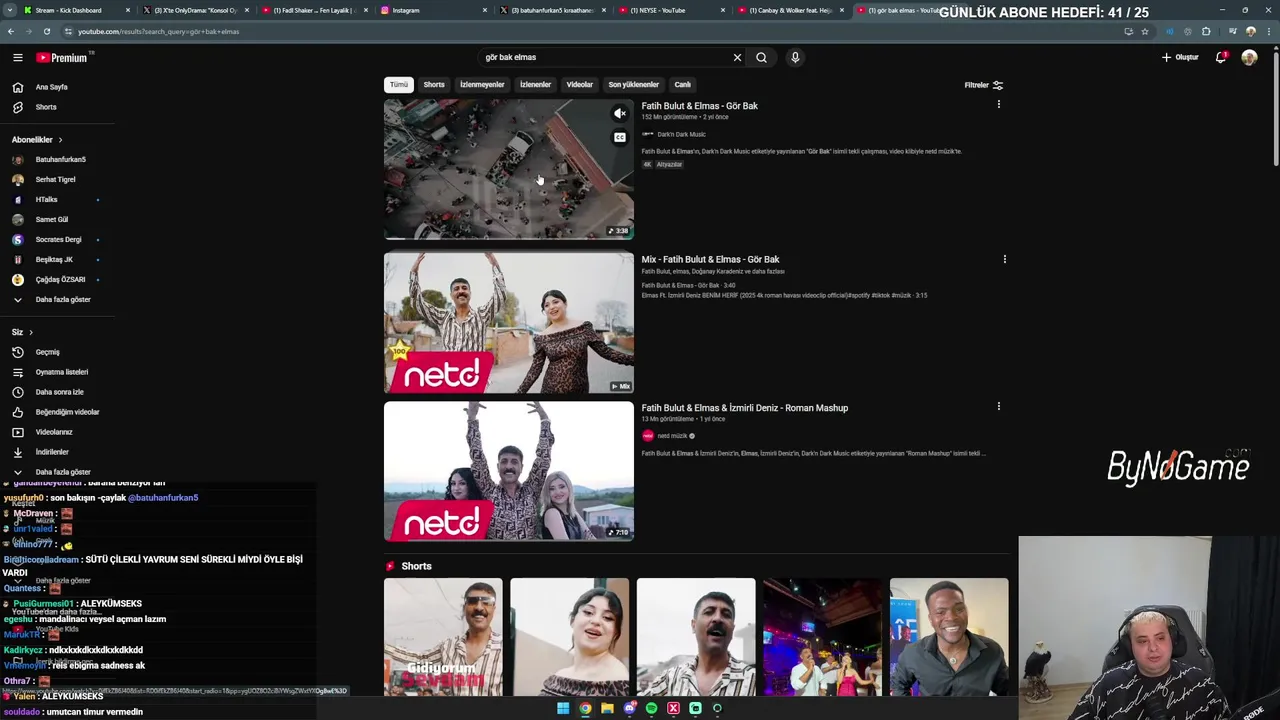The width and height of the screenshot is (1280, 720).
Task: Expand the Siz section arrow
Action: point(30,332)
